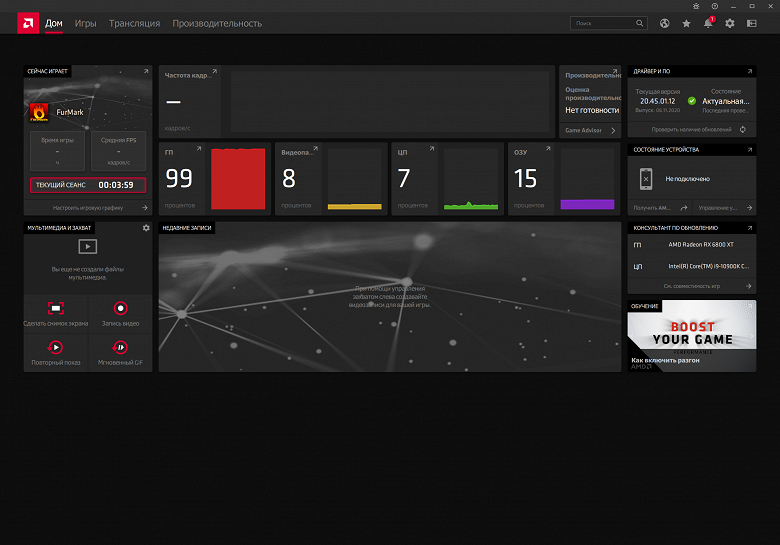
Task: Click the bug report icon in title bar
Action: (696, 6)
